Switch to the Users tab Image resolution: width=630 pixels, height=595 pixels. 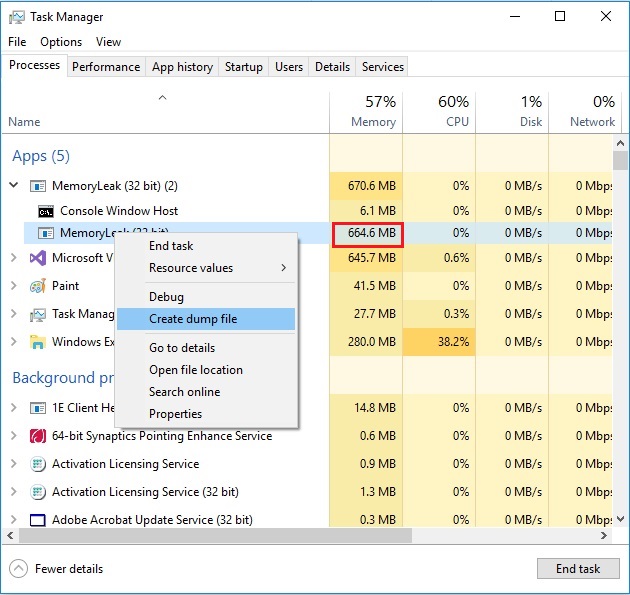(289, 67)
